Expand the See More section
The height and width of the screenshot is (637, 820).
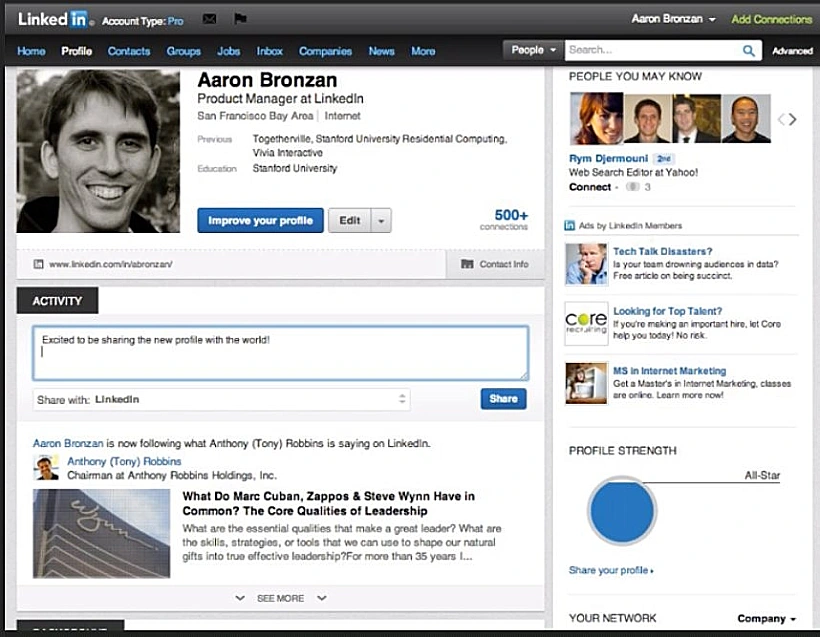(280, 597)
